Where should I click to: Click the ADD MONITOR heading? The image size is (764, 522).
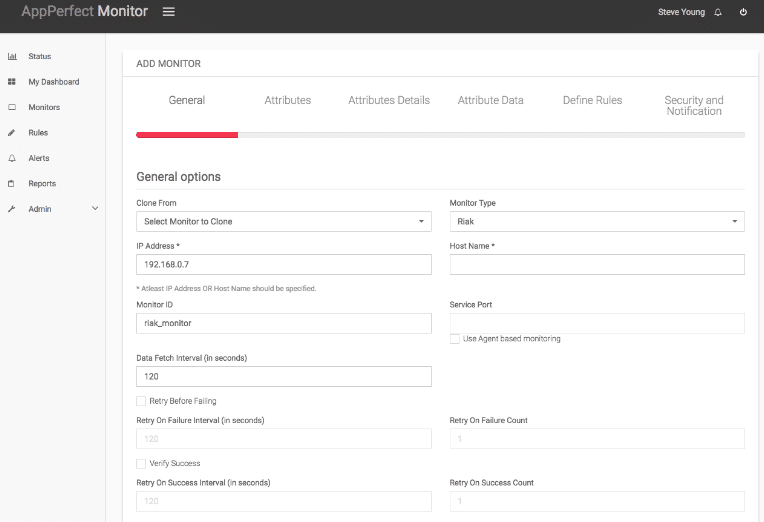[x=168, y=64]
